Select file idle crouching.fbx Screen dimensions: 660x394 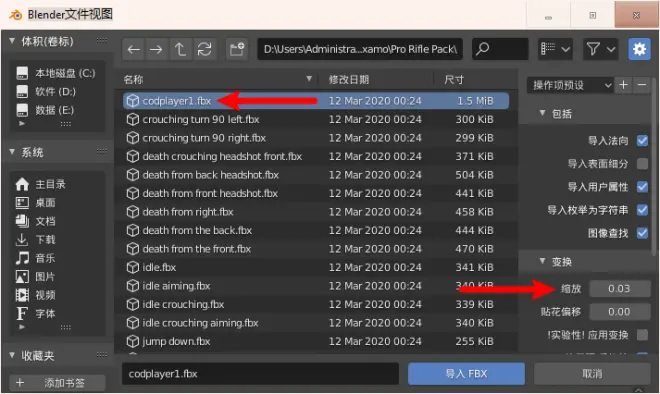(316, 305)
